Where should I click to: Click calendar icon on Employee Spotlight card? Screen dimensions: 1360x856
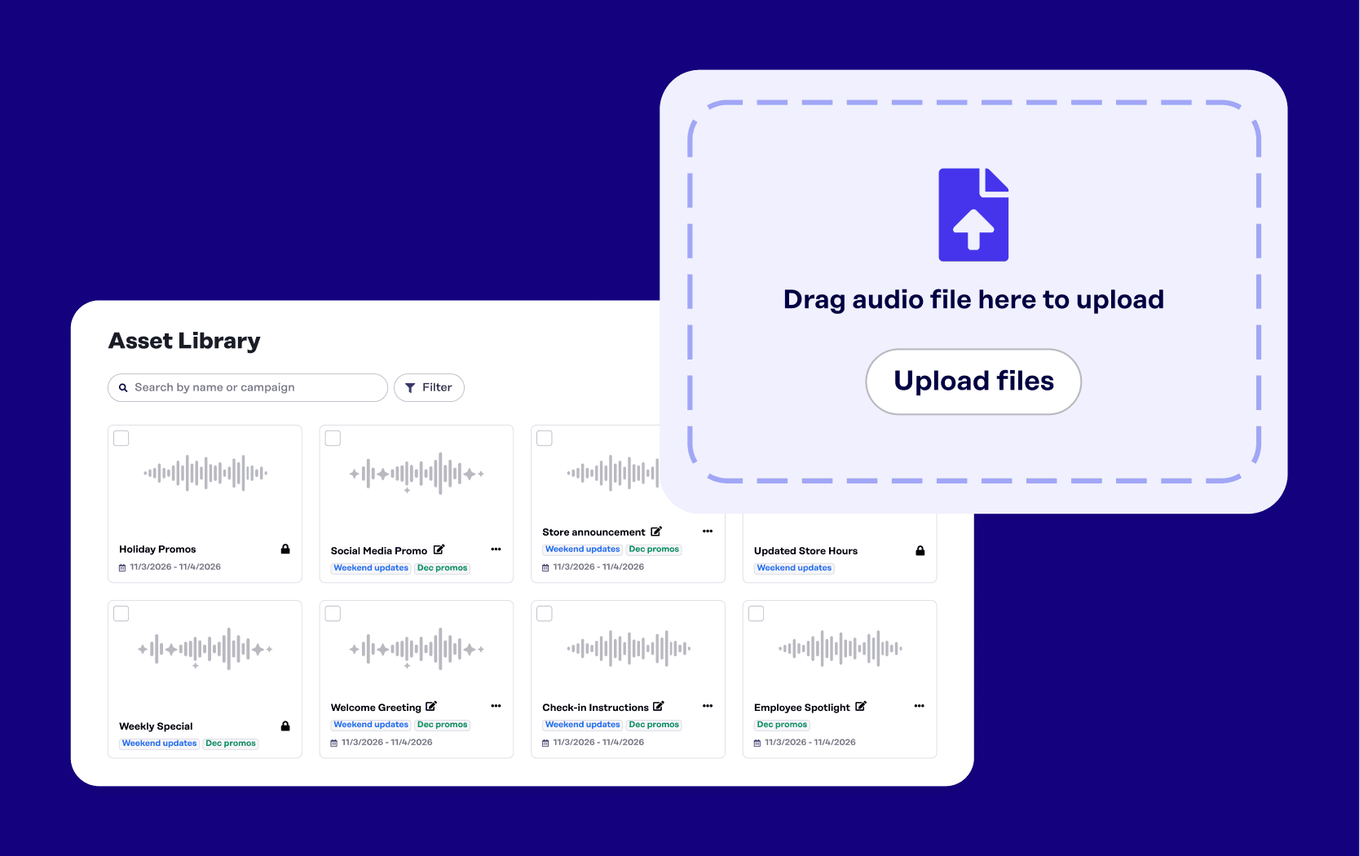coord(758,743)
